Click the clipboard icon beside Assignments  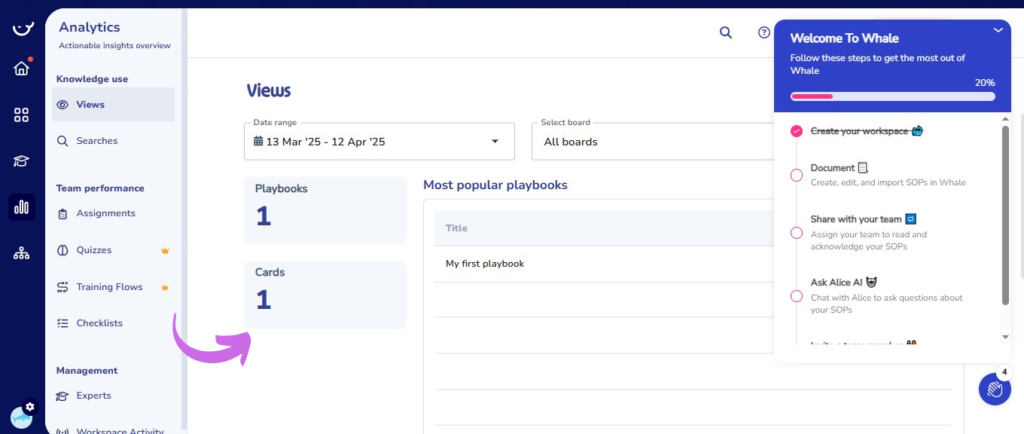click(63, 213)
